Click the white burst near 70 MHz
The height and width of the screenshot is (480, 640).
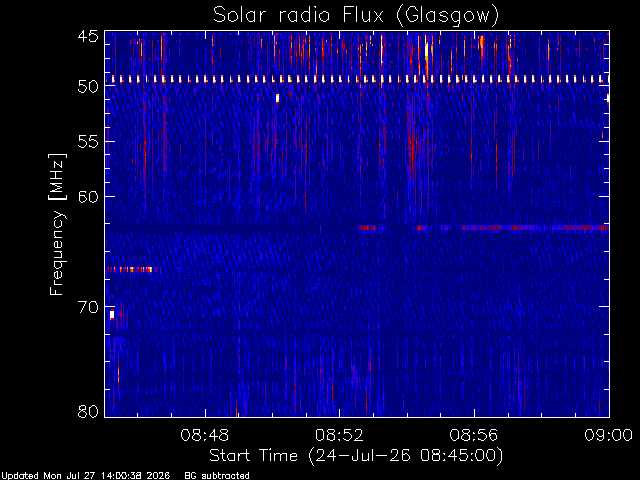(112, 314)
